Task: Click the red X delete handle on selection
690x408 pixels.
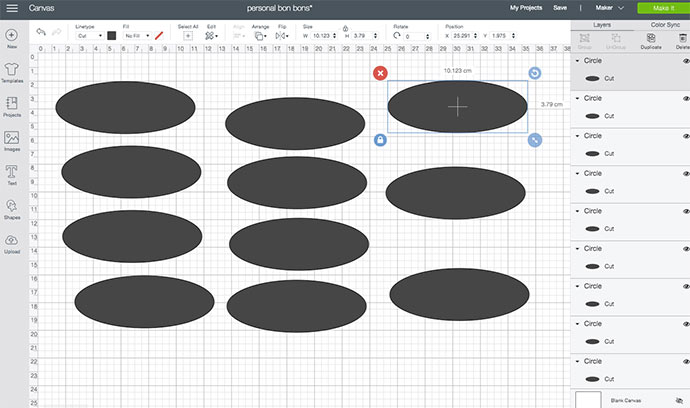Action: pos(380,73)
